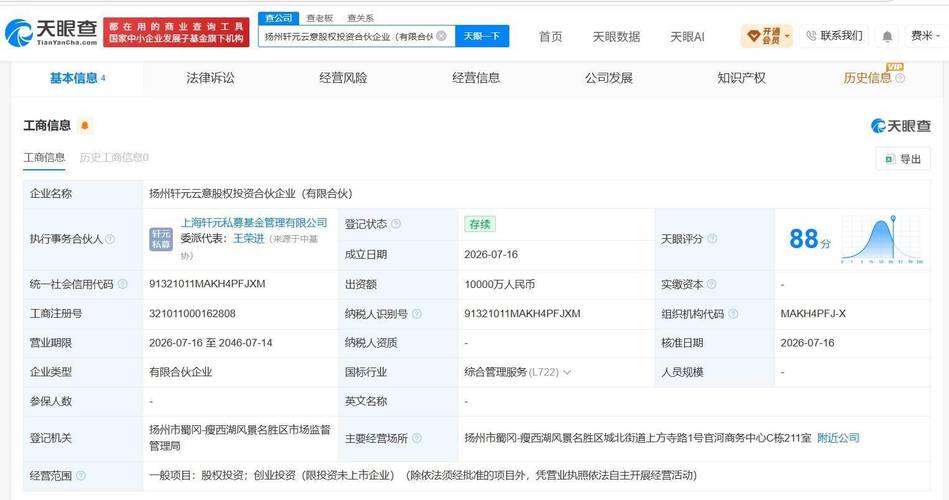
Task: Select registration number 321011000162808
Action: 192,314
